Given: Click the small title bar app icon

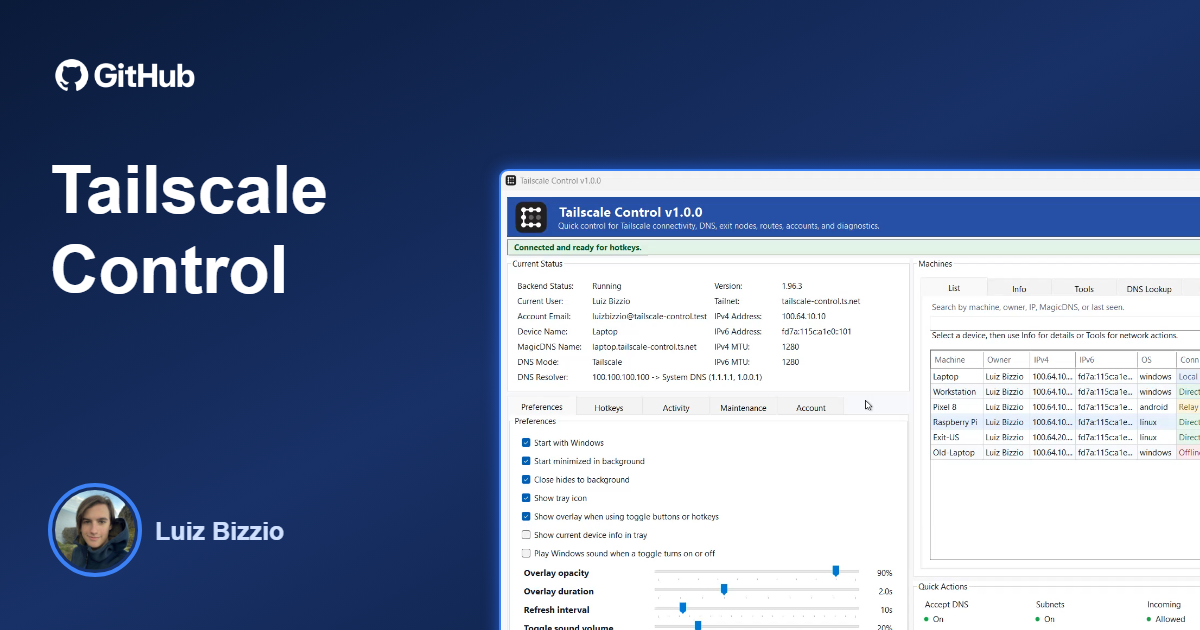Looking at the screenshot, I should (x=511, y=181).
